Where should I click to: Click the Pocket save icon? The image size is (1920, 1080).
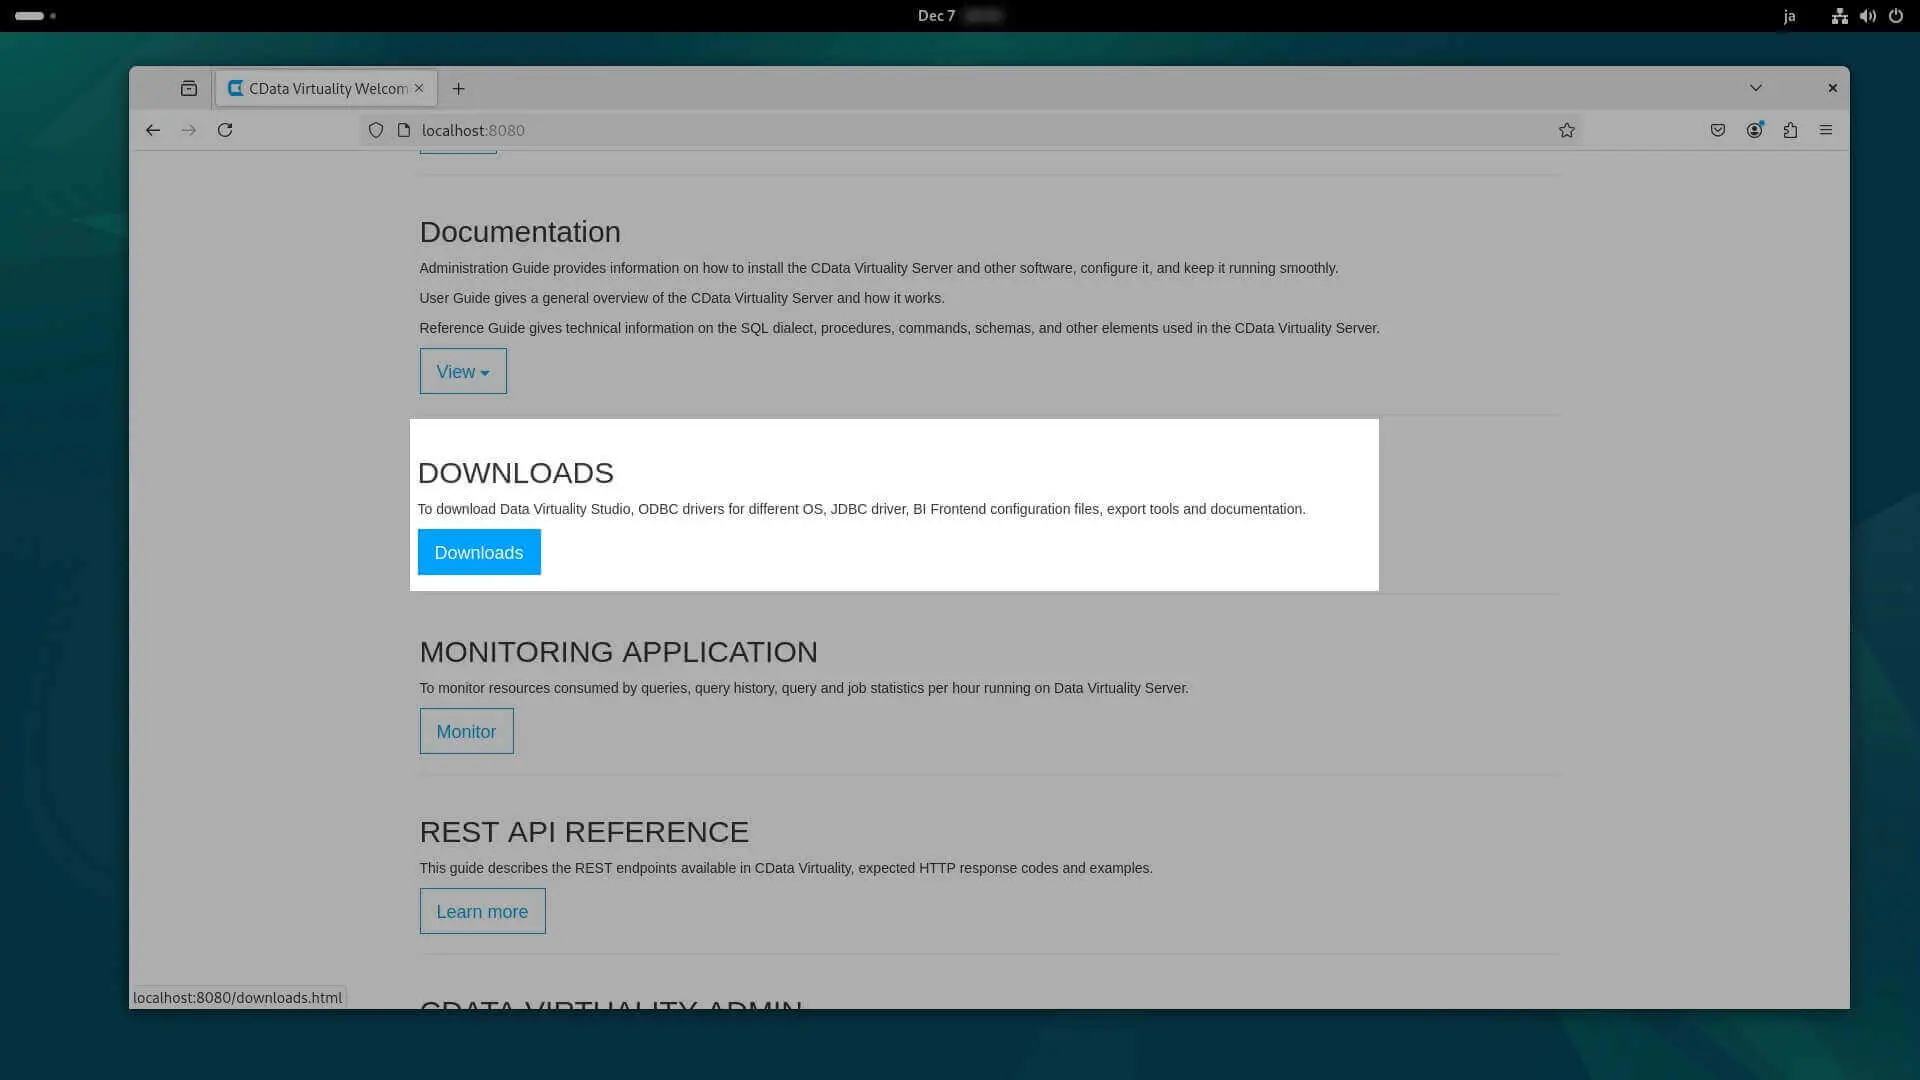pyautogui.click(x=1718, y=130)
